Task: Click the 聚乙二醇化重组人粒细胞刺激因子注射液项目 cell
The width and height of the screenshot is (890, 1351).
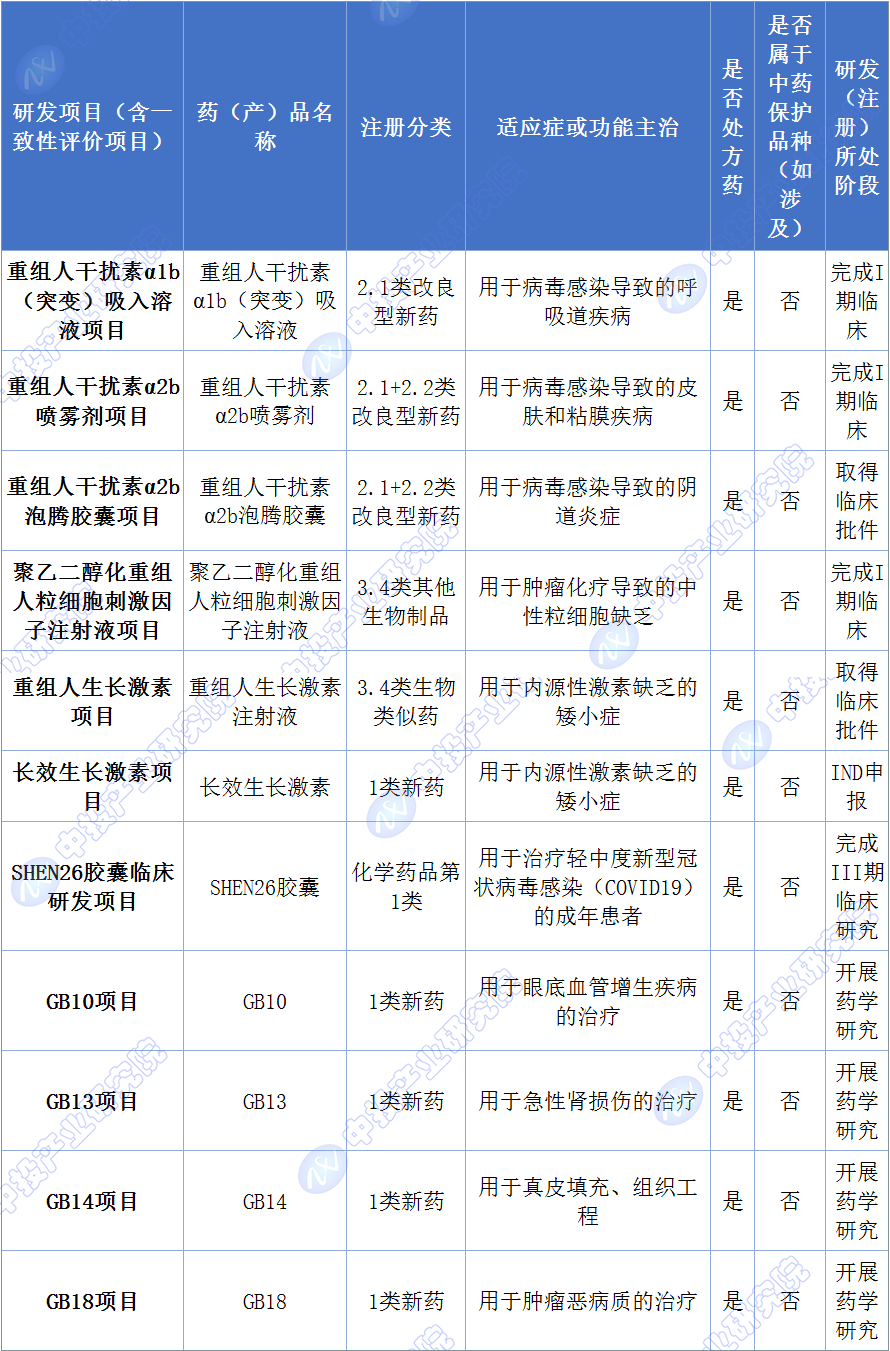Action: (92, 601)
